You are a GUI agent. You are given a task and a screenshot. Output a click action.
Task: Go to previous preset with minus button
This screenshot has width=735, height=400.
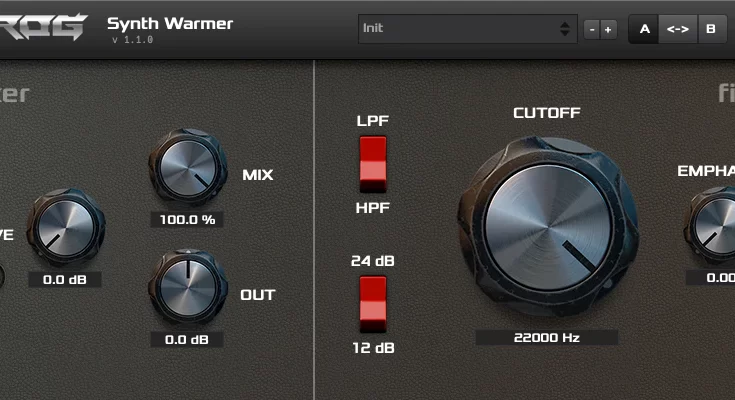coord(592,29)
